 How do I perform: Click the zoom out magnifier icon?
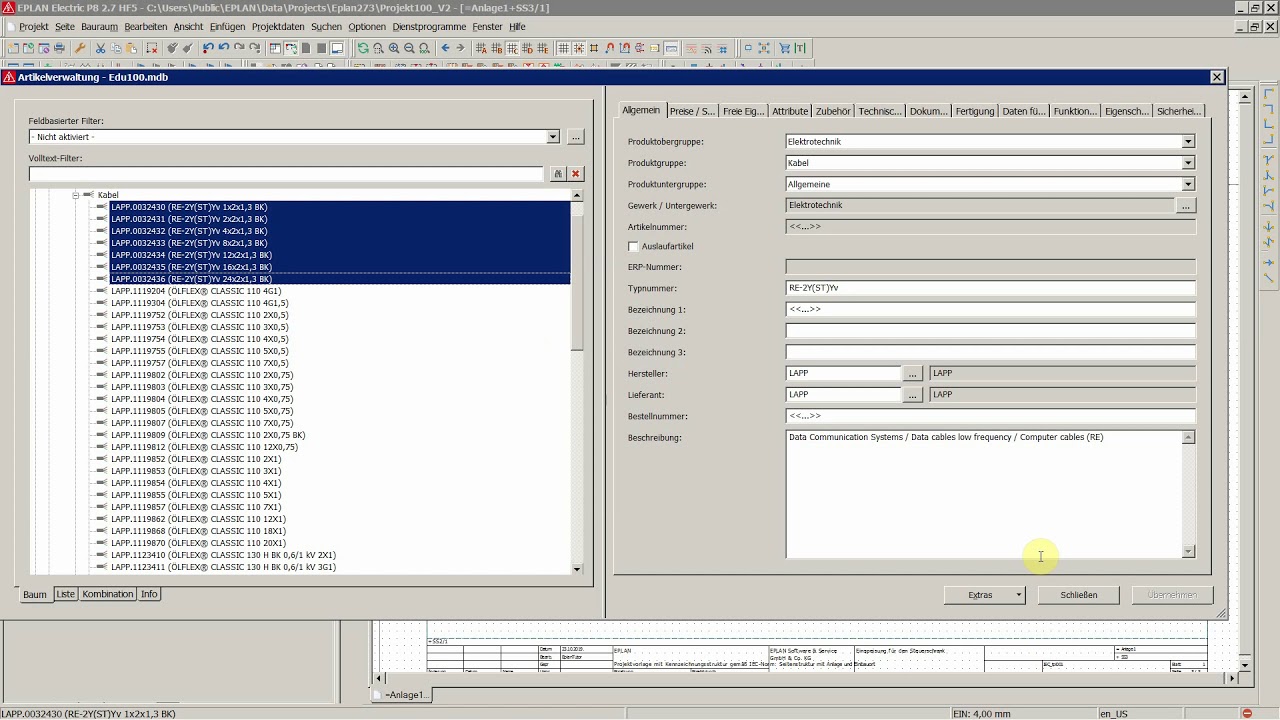coord(409,48)
